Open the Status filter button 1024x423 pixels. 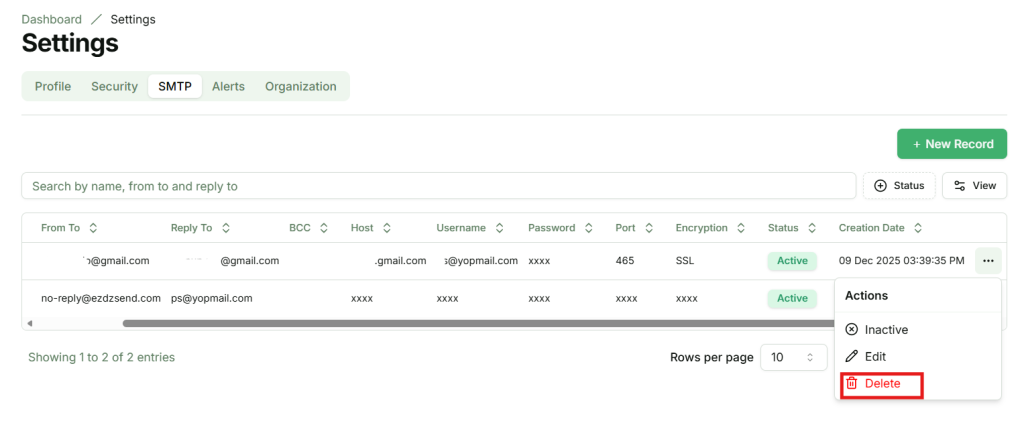click(899, 186)
